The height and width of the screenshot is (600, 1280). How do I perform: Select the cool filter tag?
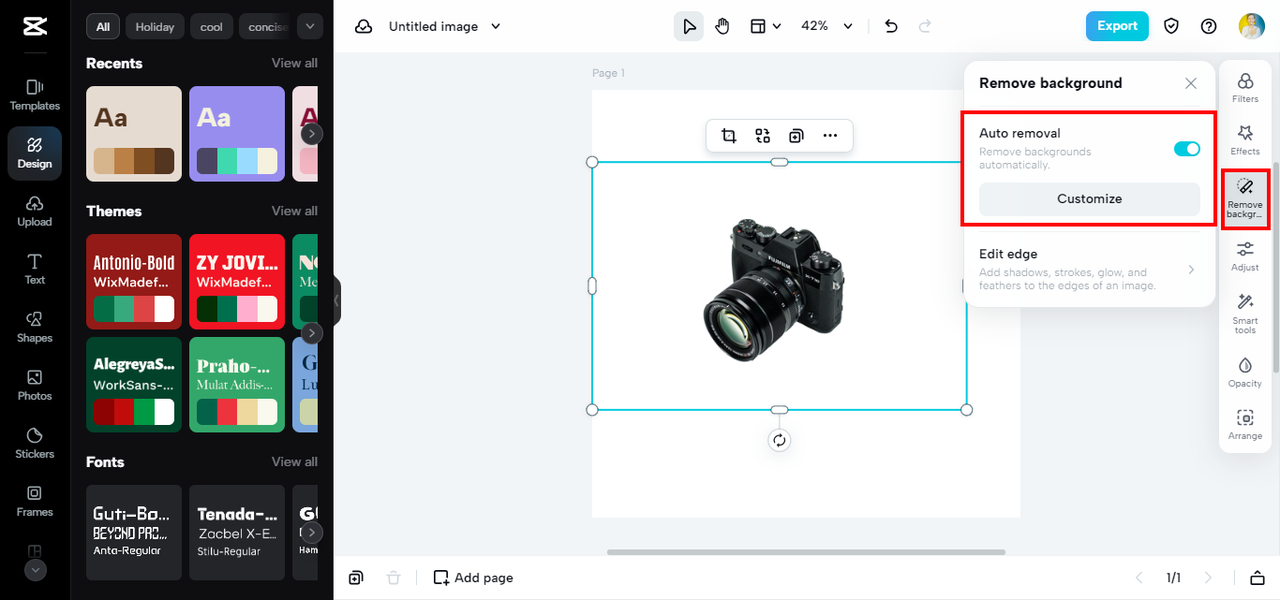point(212,27)
